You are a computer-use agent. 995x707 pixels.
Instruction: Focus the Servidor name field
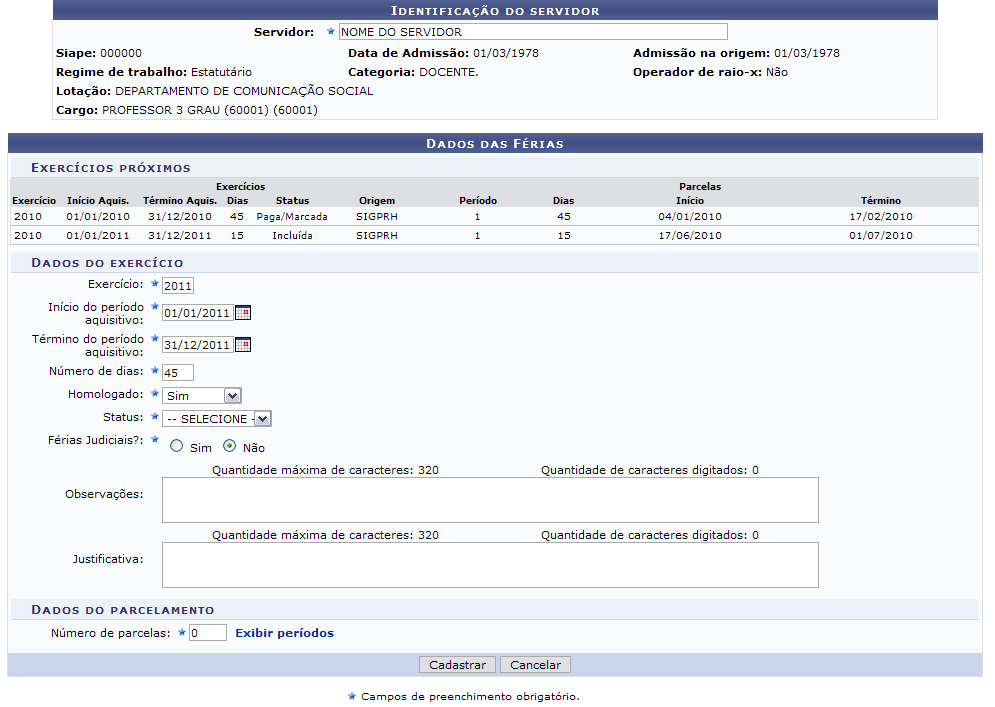pyautogui.click(x=532, y=32)
